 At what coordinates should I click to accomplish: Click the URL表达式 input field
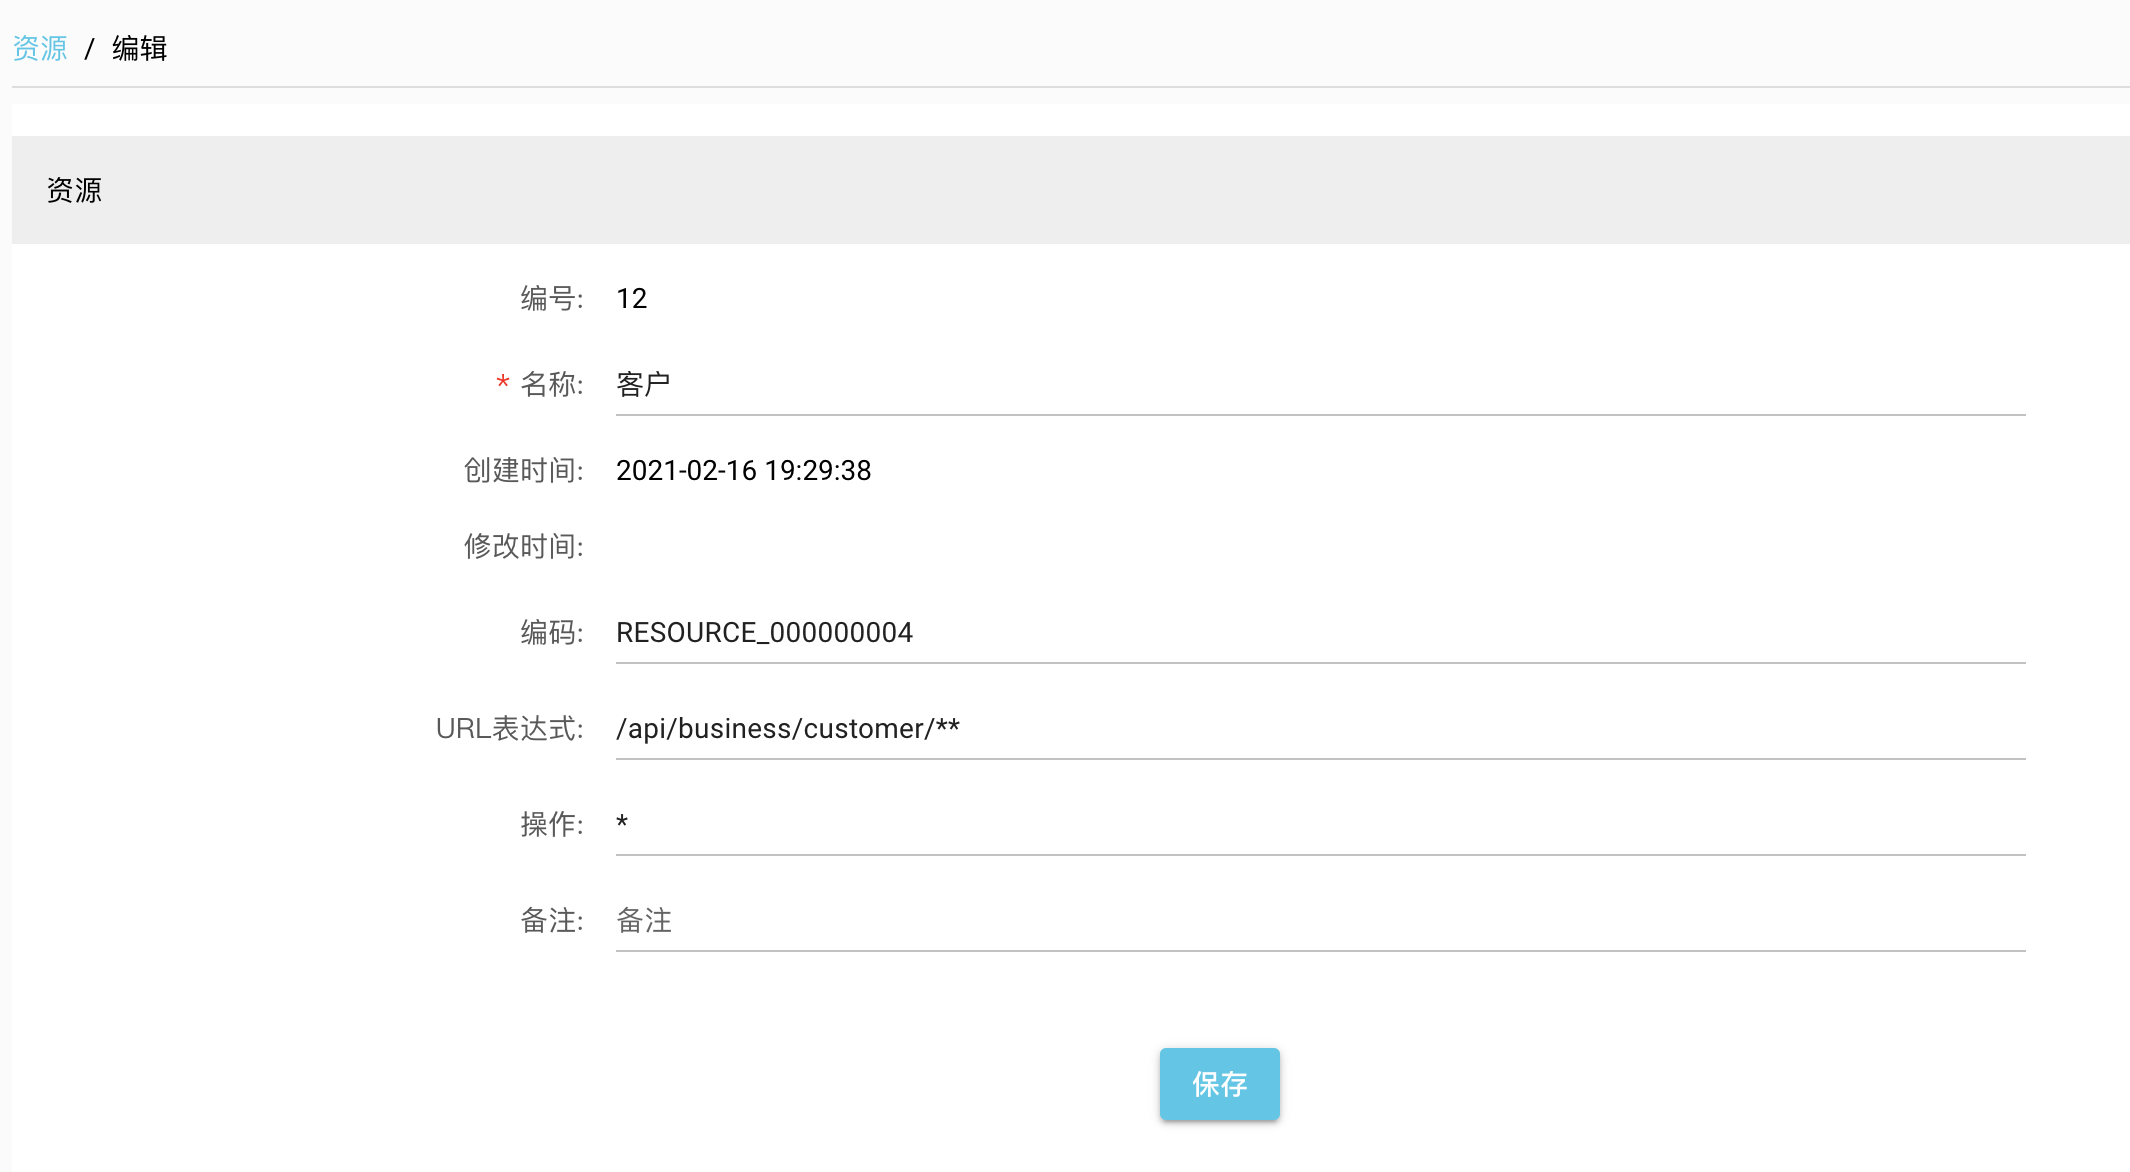click(x=1320, y=729)
